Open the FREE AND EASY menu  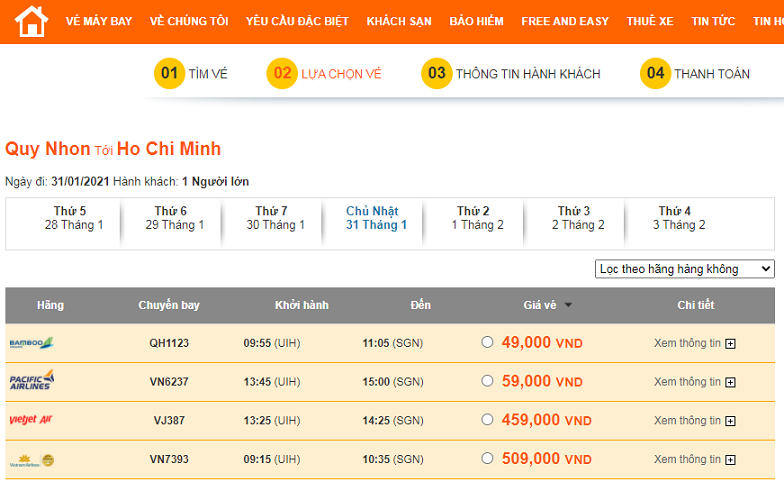565,22
